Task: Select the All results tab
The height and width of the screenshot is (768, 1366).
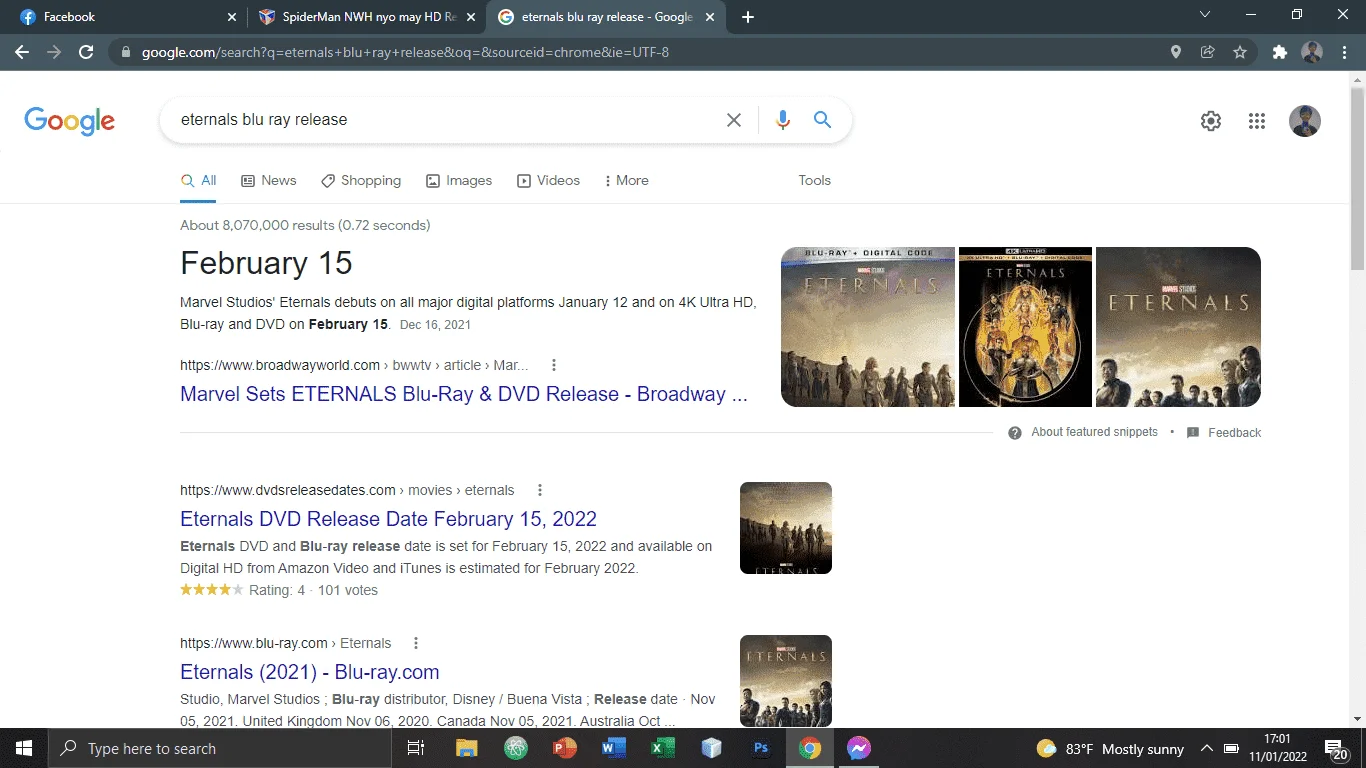Action: coord(198,180)
